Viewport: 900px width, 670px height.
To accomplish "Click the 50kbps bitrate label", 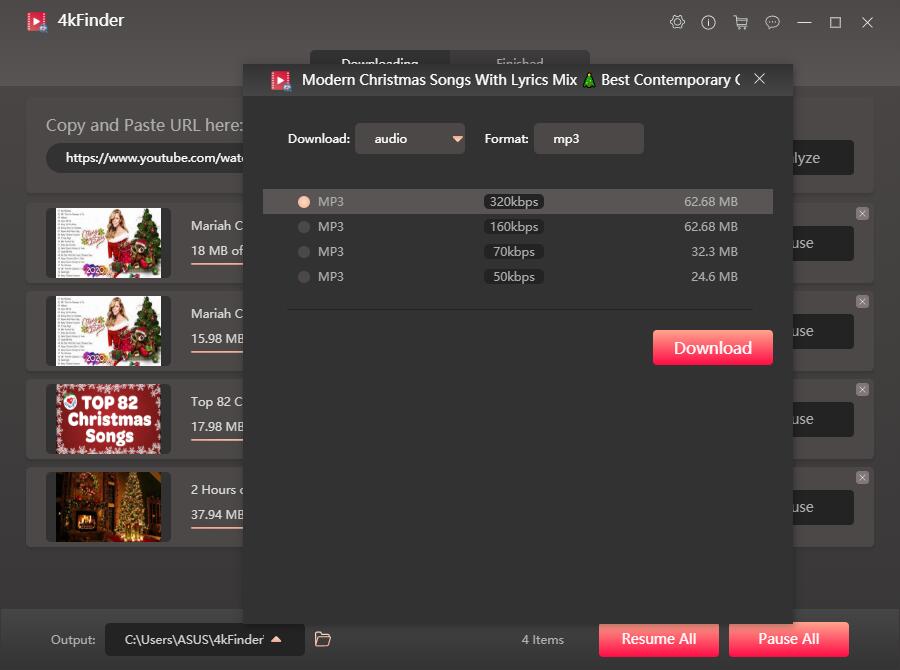I will [x=514, y=277].
